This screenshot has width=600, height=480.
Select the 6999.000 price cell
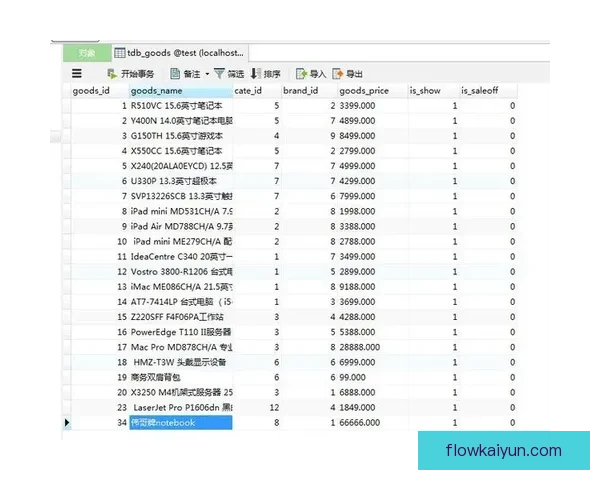coord(373,362)
